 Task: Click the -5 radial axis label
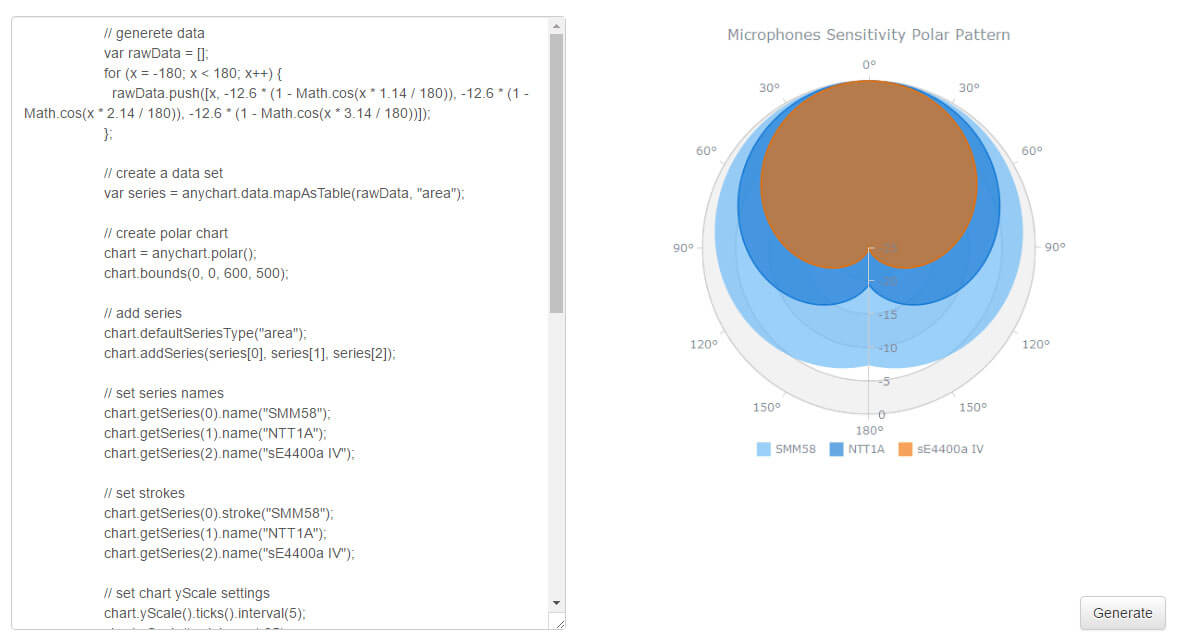coord(884,381)
